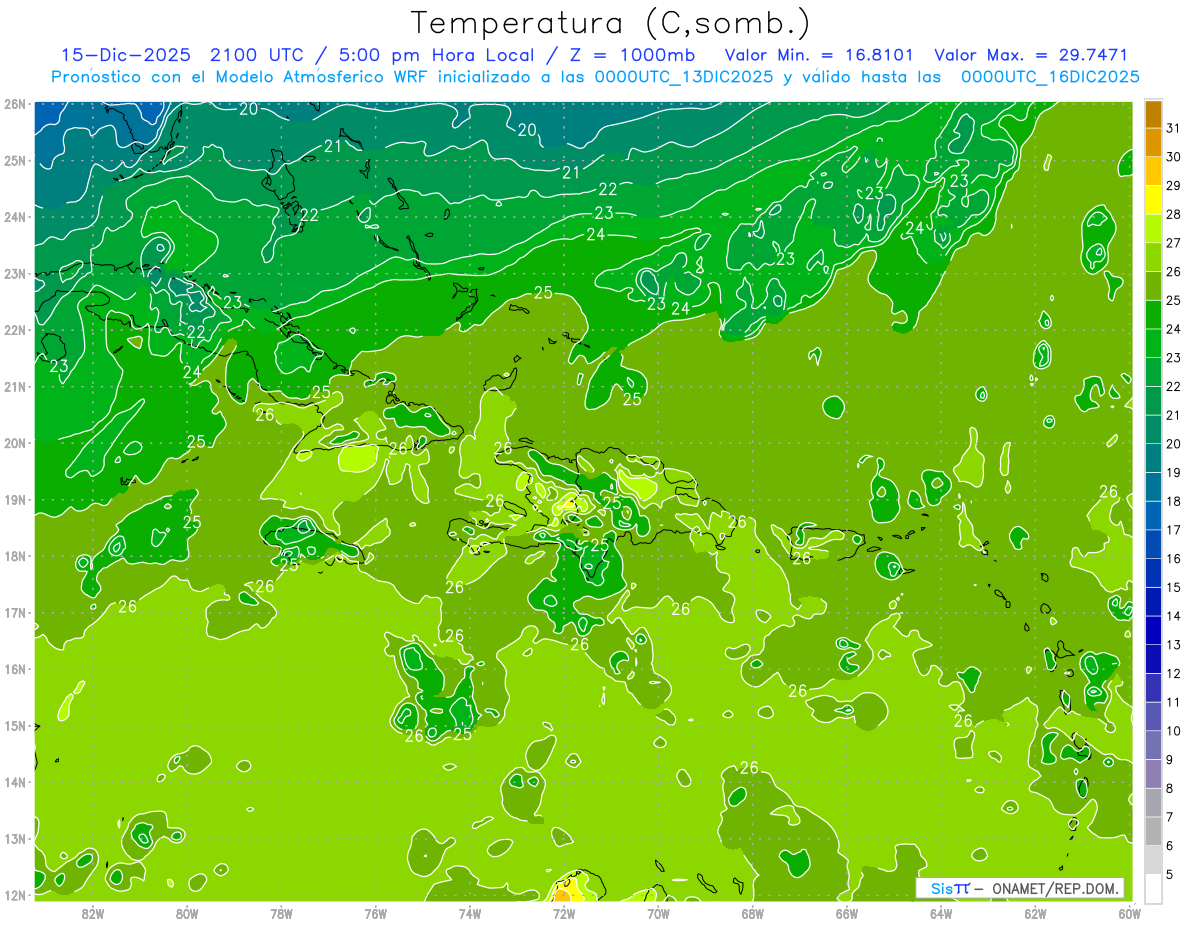Click the 'Z = 1000mb' level label

(x=631, y=55)
